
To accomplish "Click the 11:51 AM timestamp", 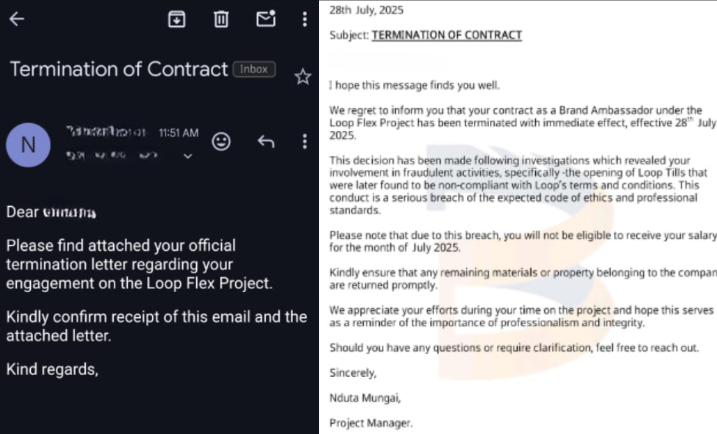I will point(178,133).
